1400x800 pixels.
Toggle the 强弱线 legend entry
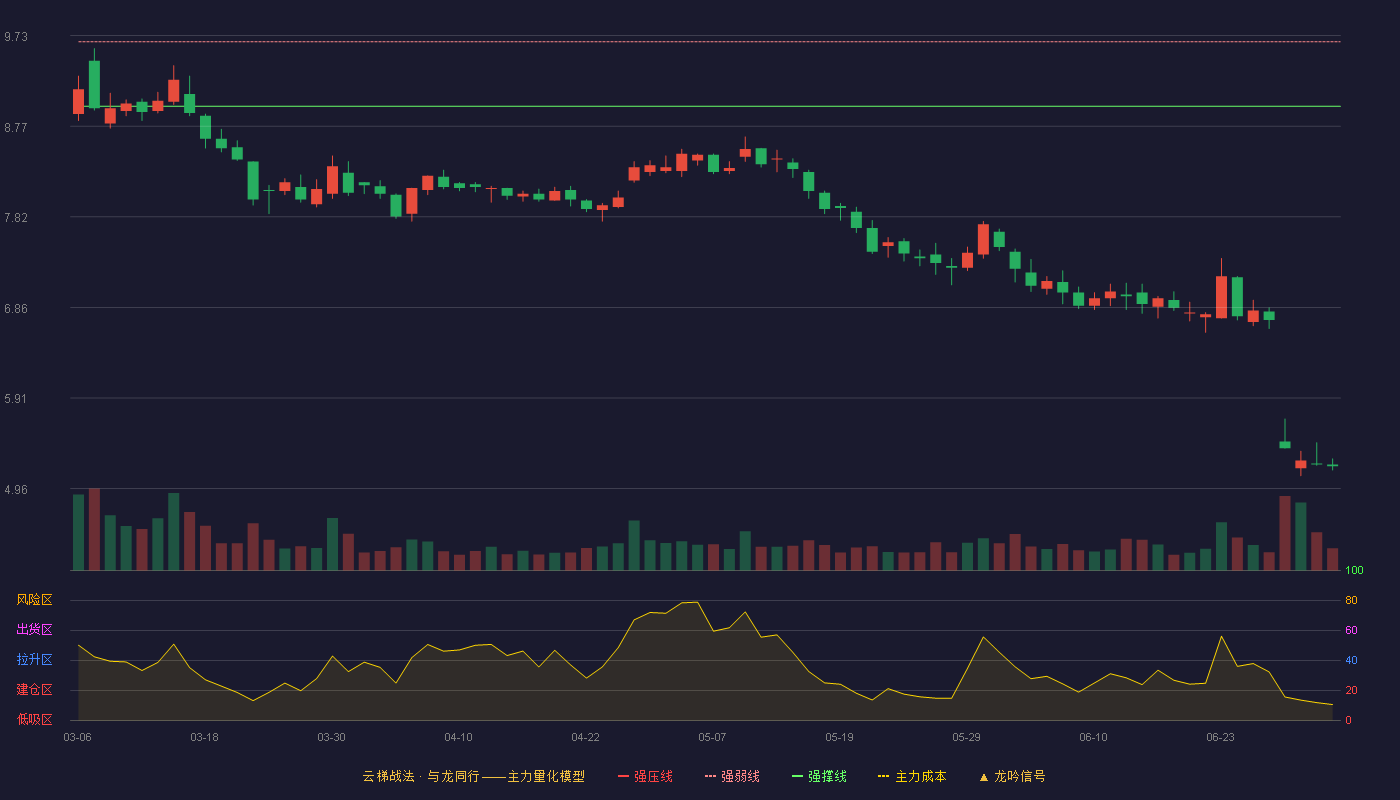point(732,776)
